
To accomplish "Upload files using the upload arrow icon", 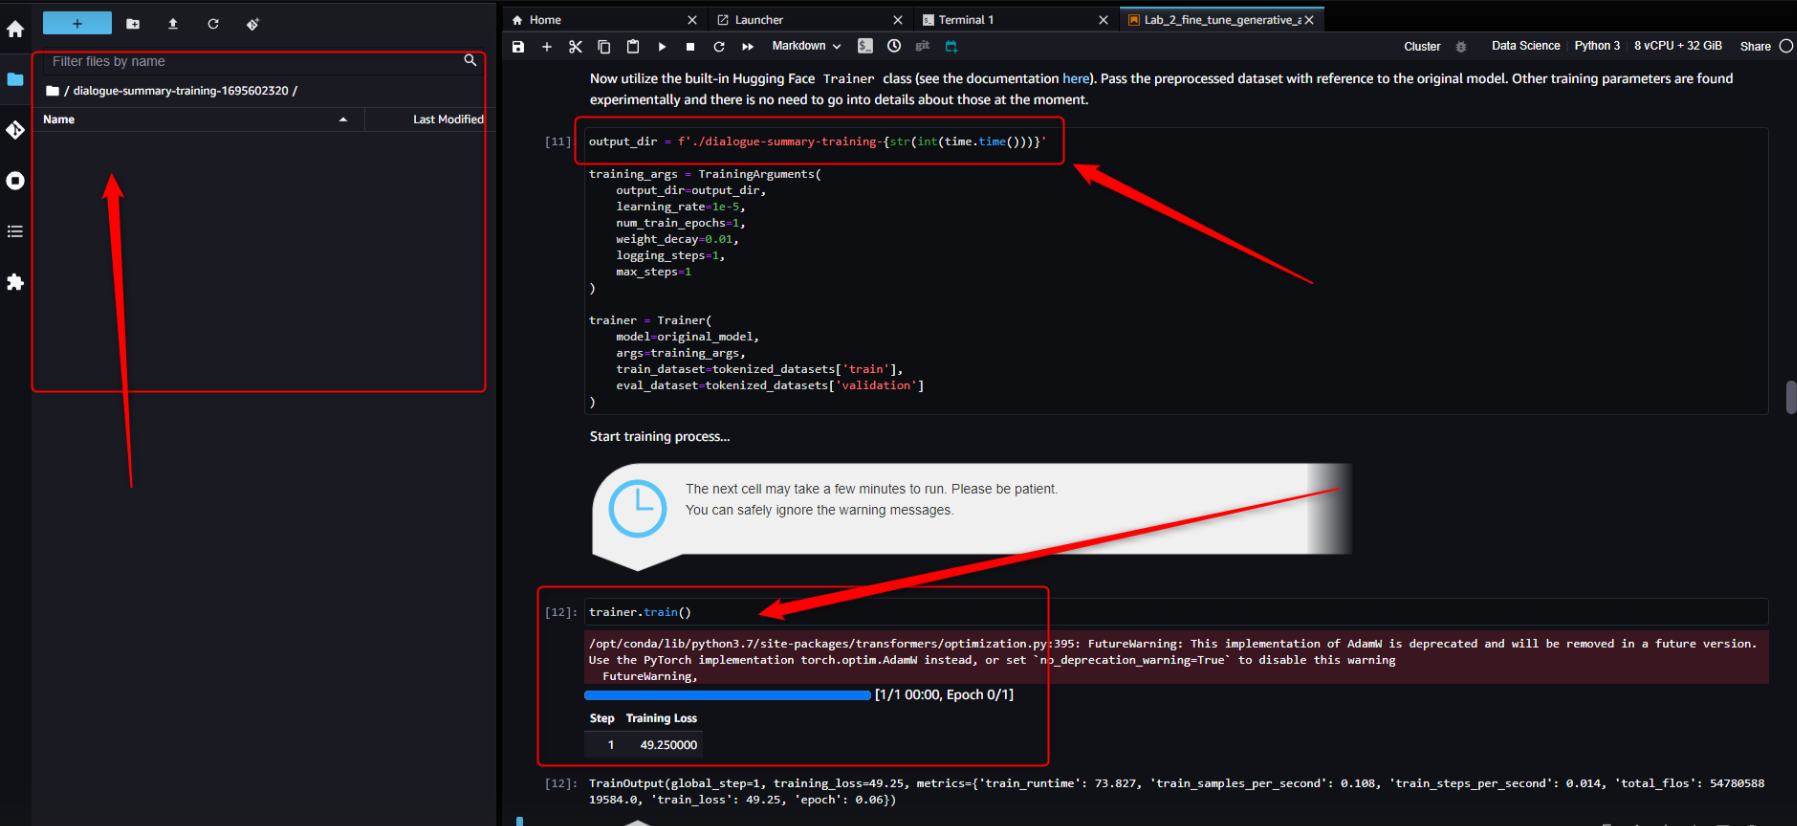I will point(173,24).
